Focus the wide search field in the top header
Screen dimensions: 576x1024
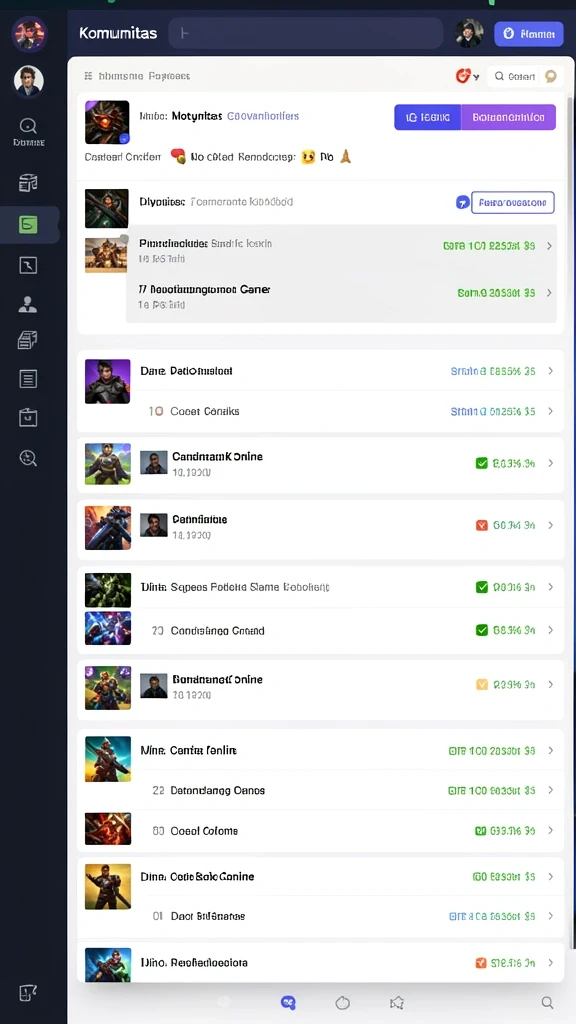pyautogui.click(x=306, y=33)
